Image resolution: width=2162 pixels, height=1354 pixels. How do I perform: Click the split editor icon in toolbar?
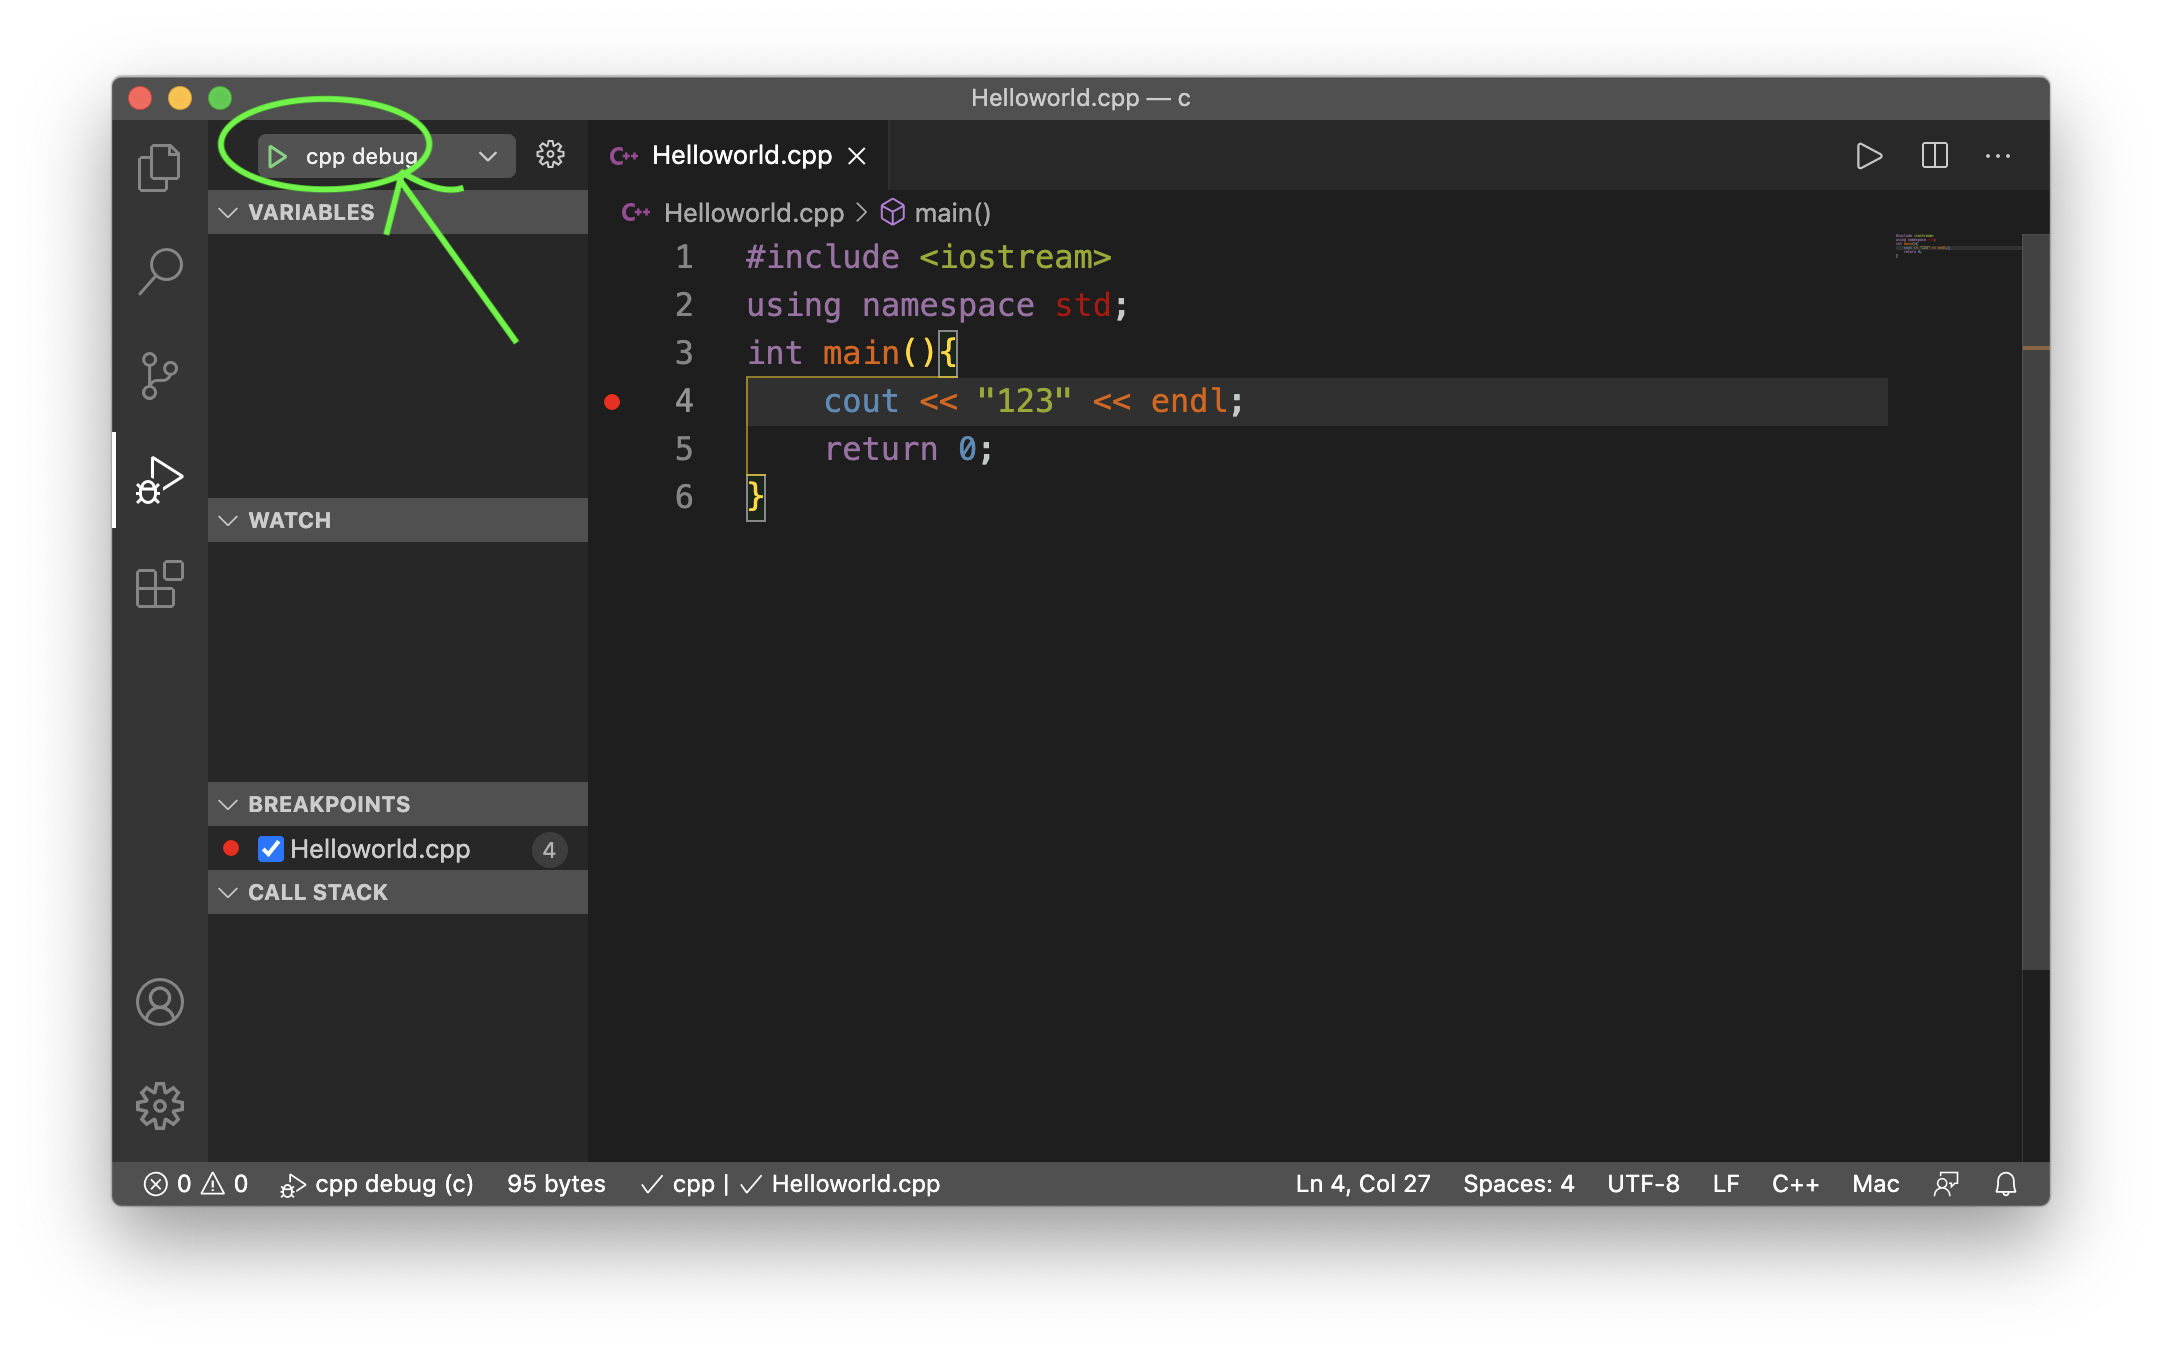pos(1934,156)
